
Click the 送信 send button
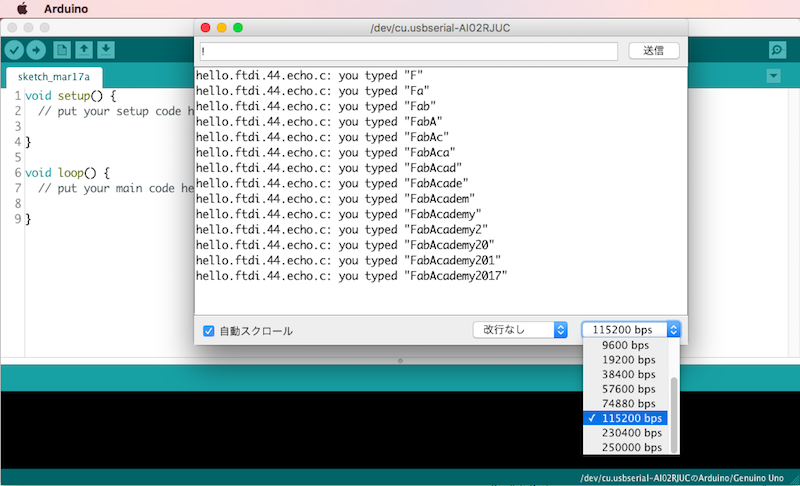click(654, 50)
